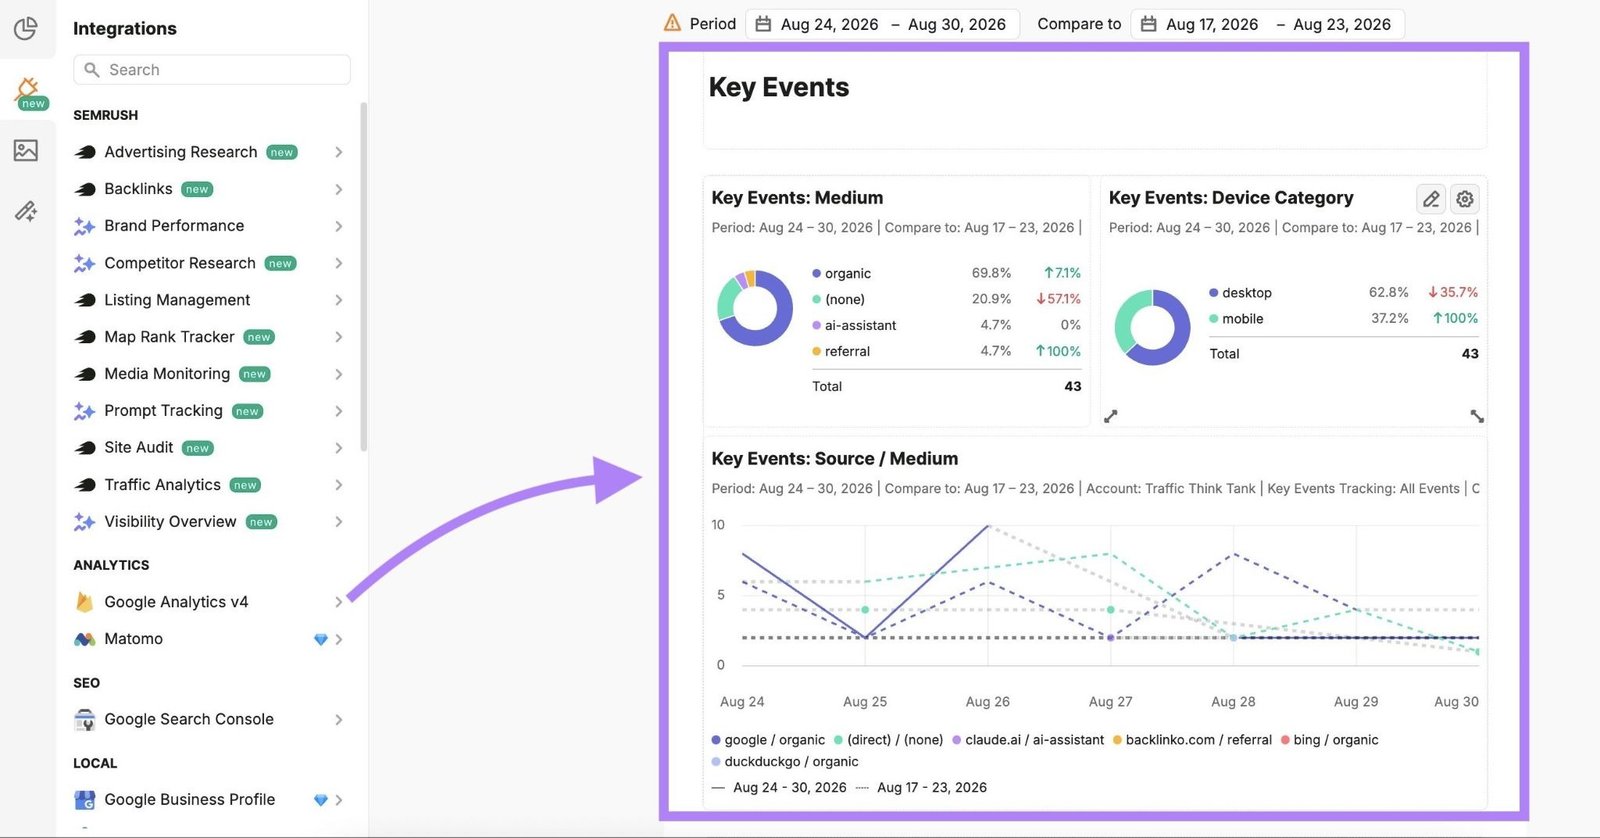Click the Device Category donut chart
Viewport: 1600px width, 838px height.
[1152, 328]
